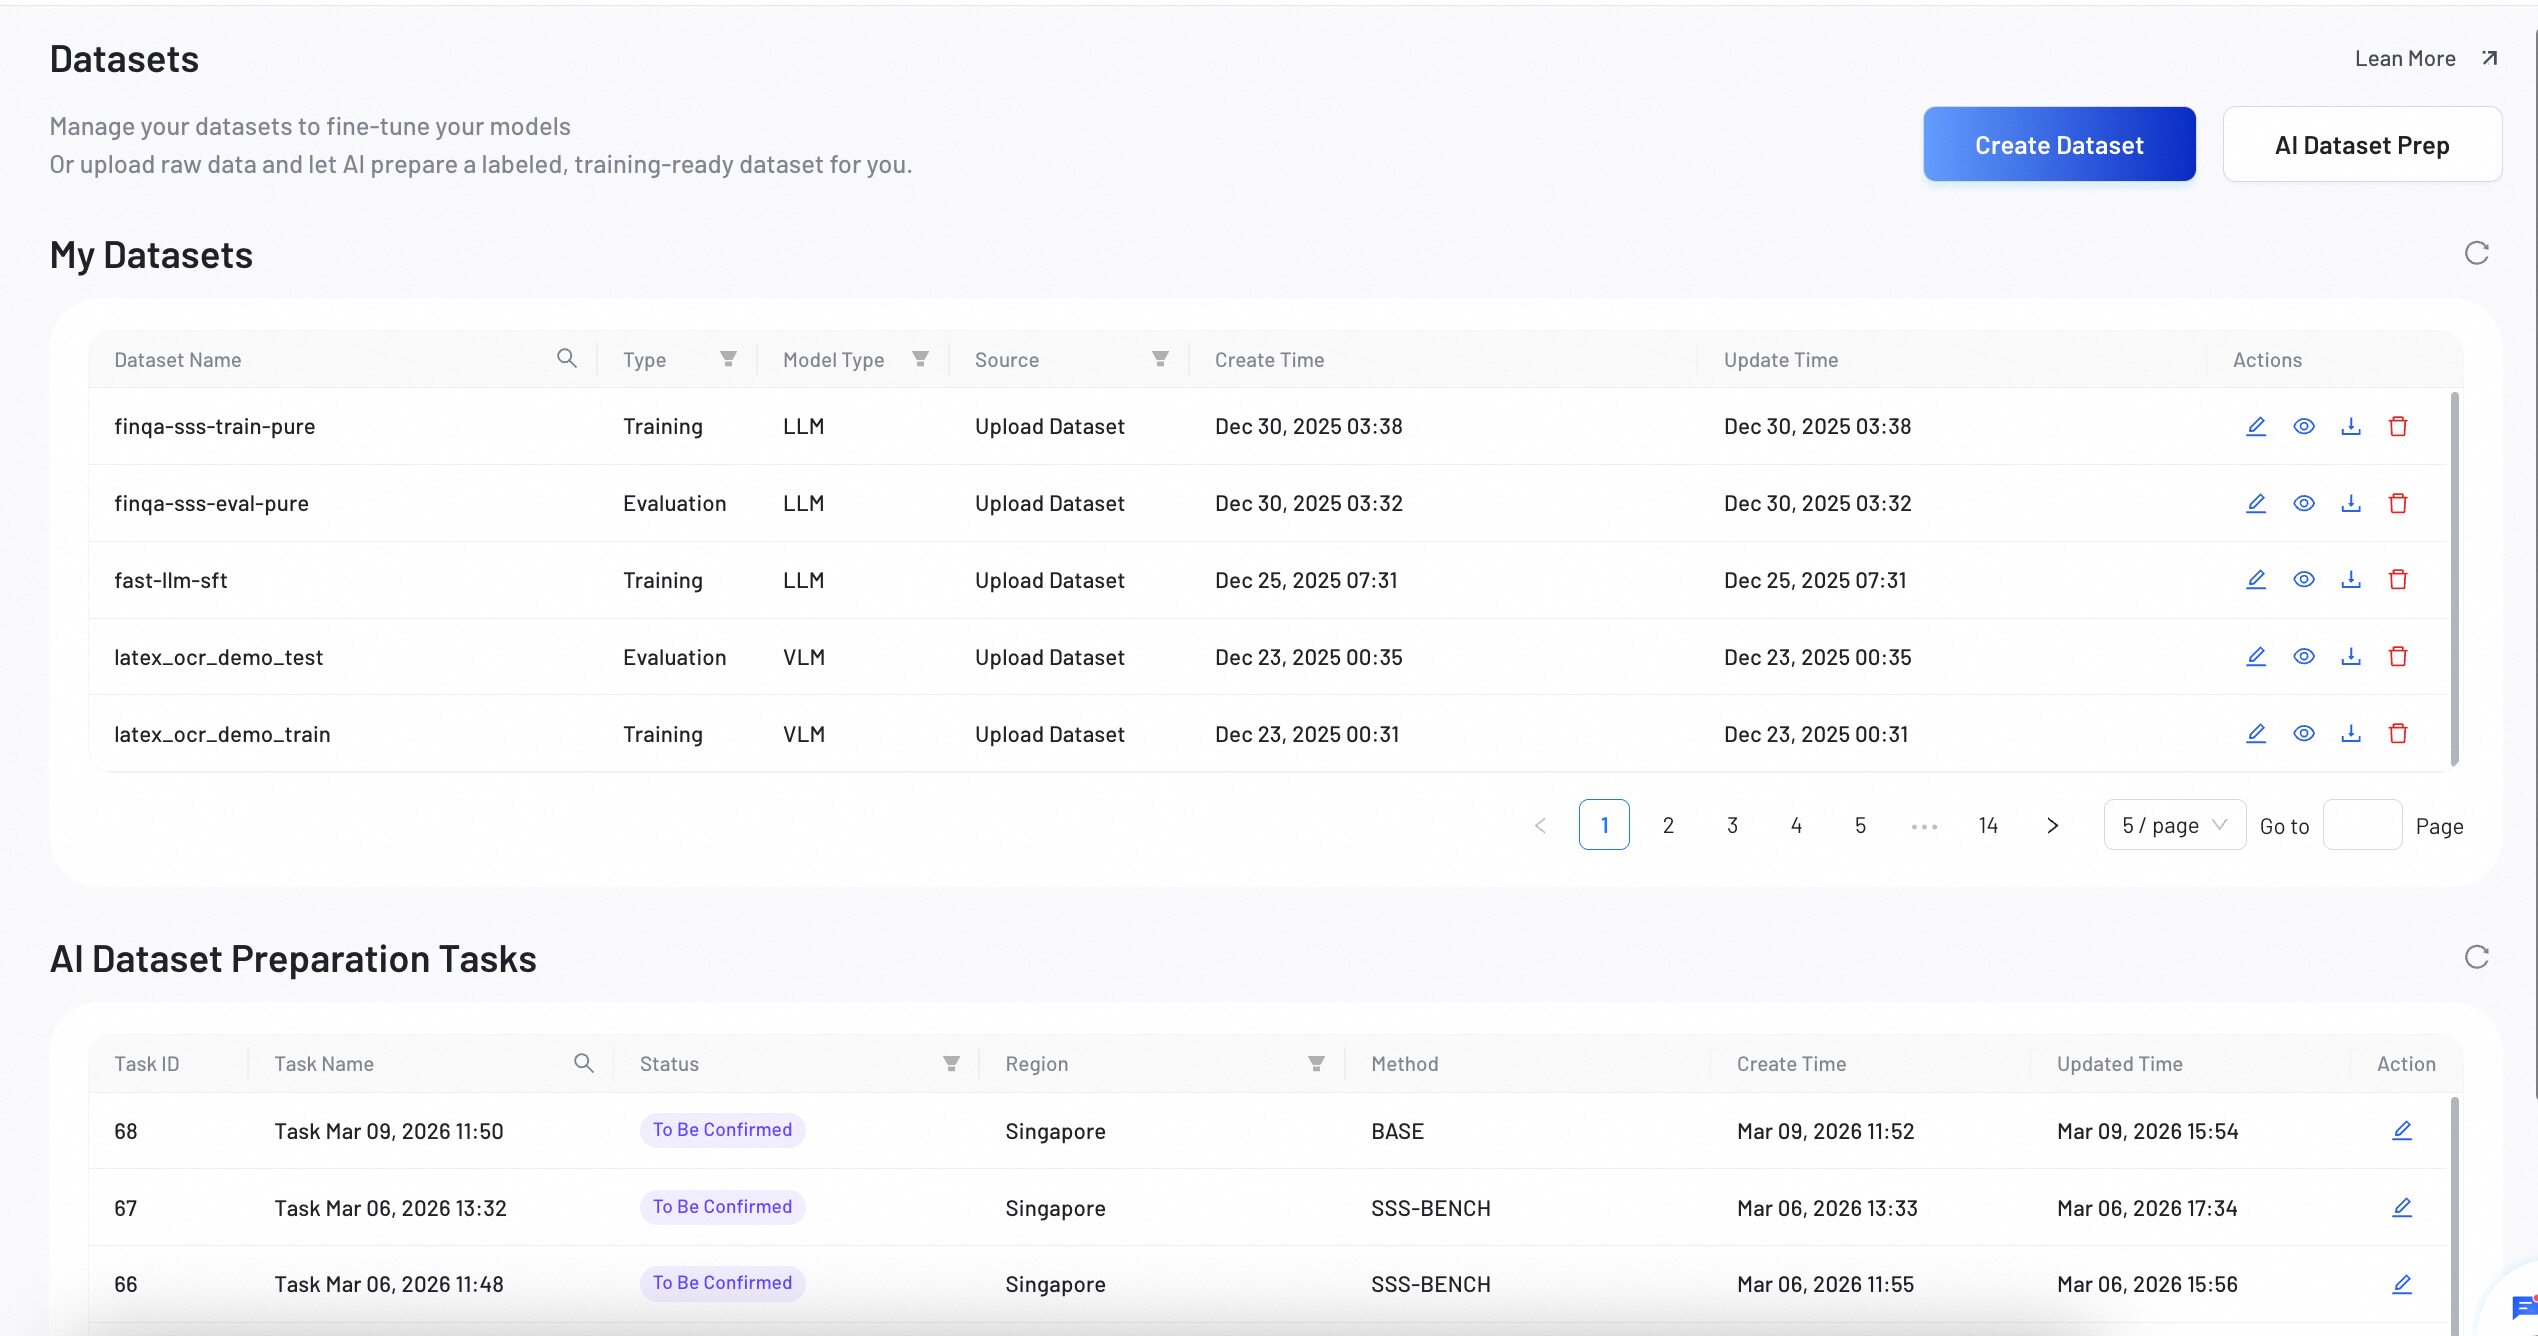Click the To Be Confirmed badge for task 66

point(722,1283)
